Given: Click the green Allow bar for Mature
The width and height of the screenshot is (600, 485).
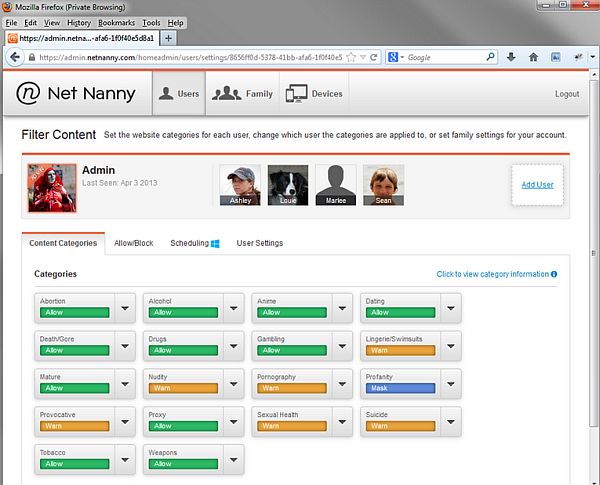Looking at the screenshot, I should [x=75, y=388].
